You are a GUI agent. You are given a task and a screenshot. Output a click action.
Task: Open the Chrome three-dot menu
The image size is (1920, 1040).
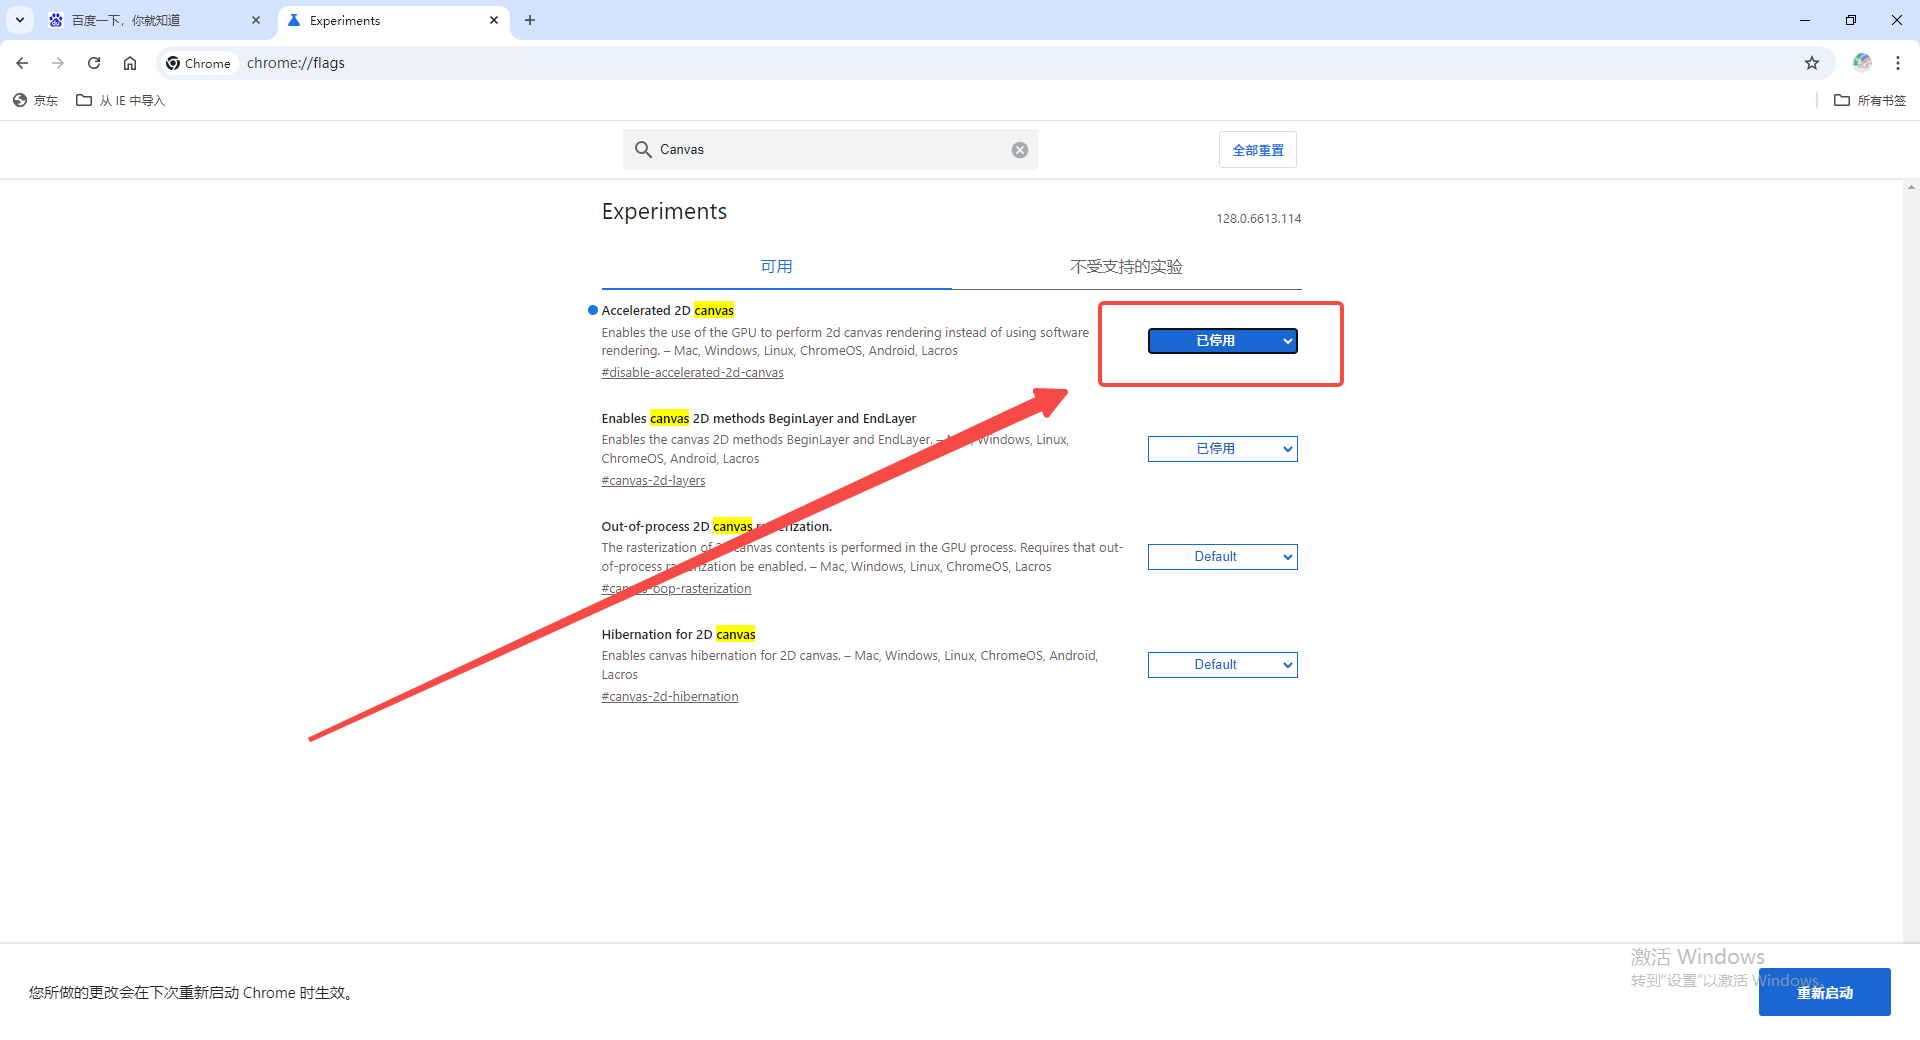(1898, 63)
